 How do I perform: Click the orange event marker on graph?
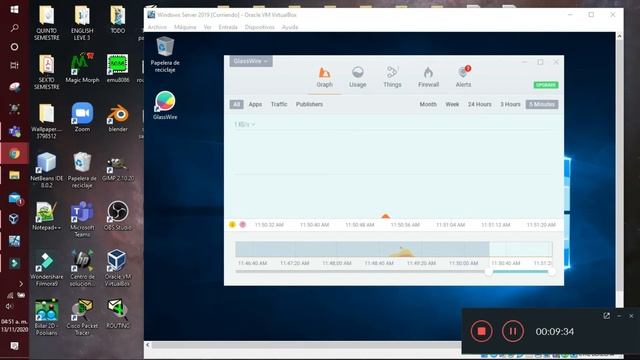[385, 216]
